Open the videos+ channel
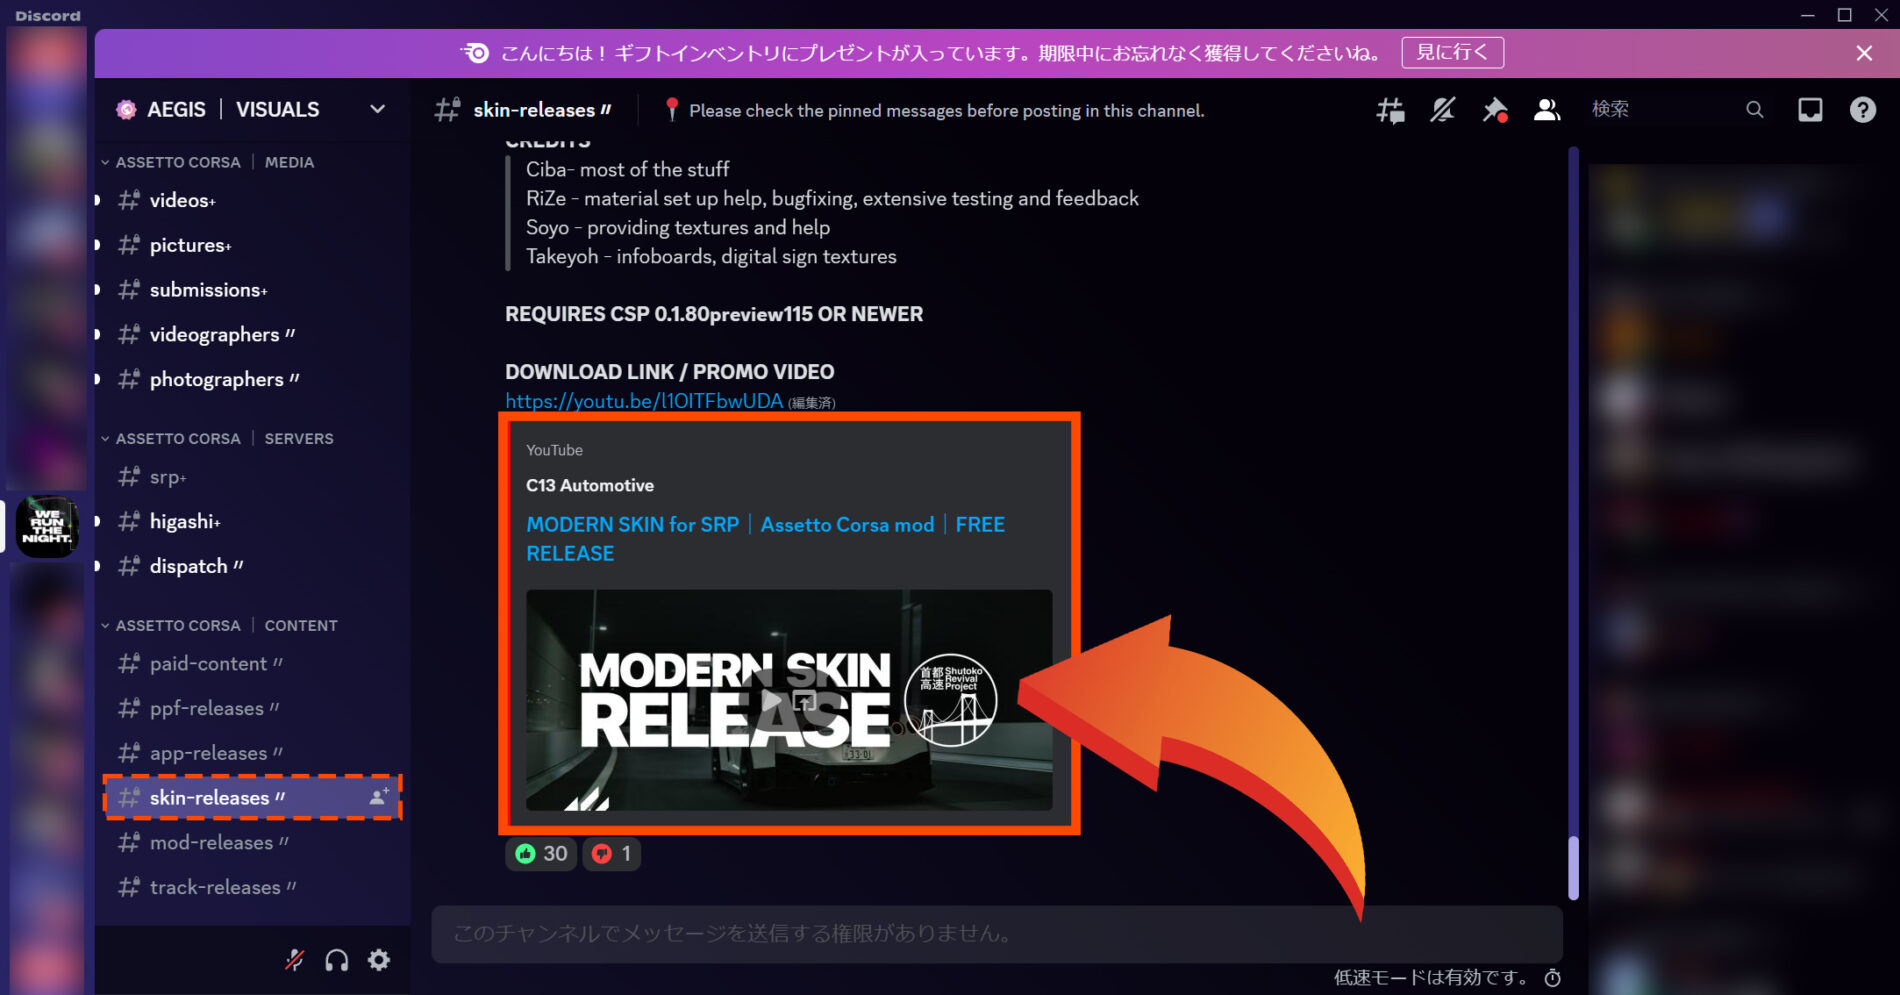This screenshot has height=995, width=1900. point(252,200)
